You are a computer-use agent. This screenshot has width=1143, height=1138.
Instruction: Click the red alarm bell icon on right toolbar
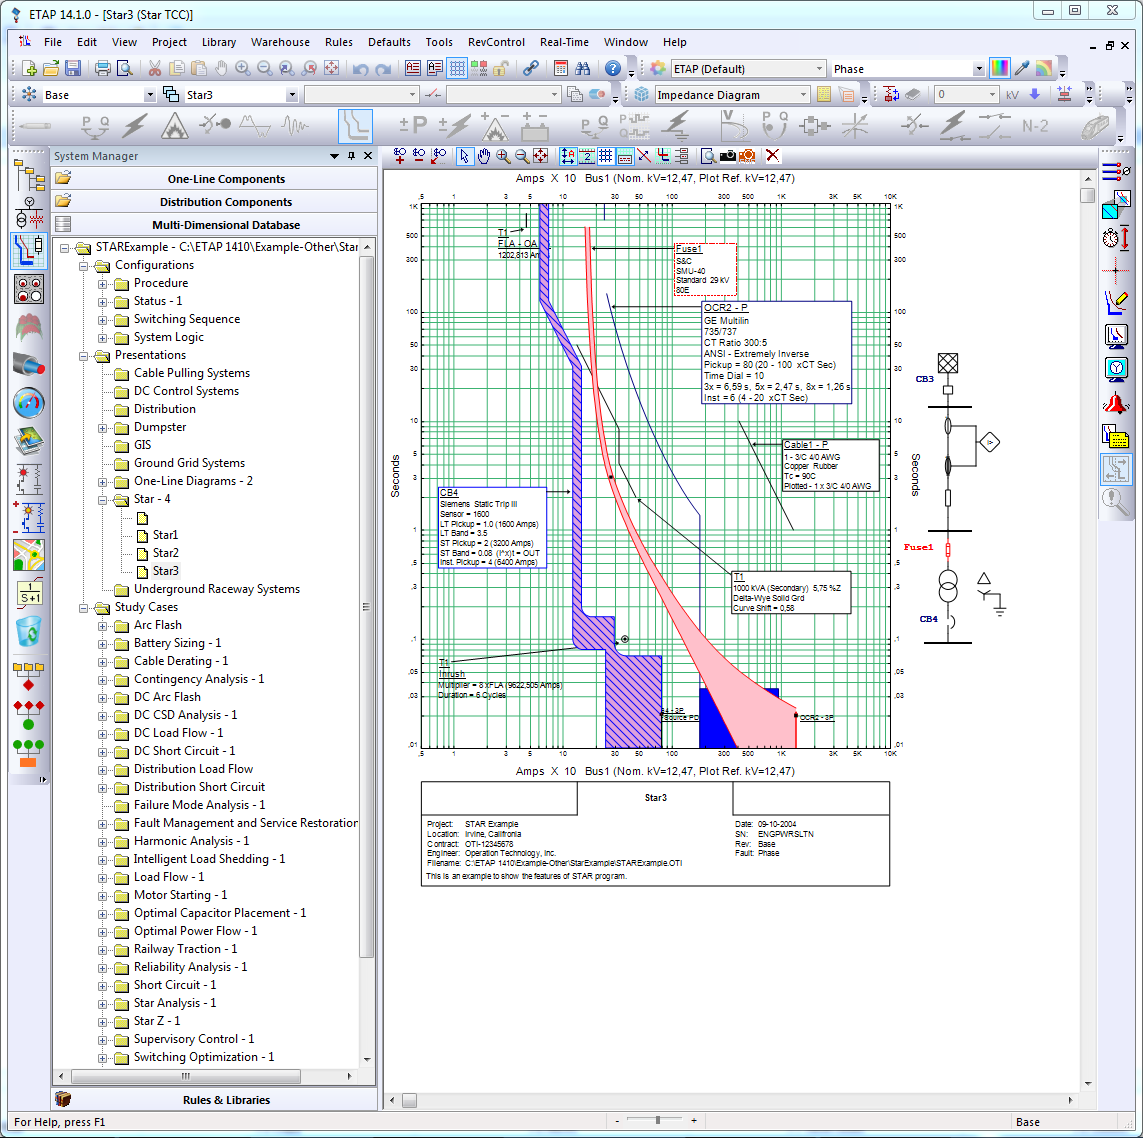coord(1116,402)
